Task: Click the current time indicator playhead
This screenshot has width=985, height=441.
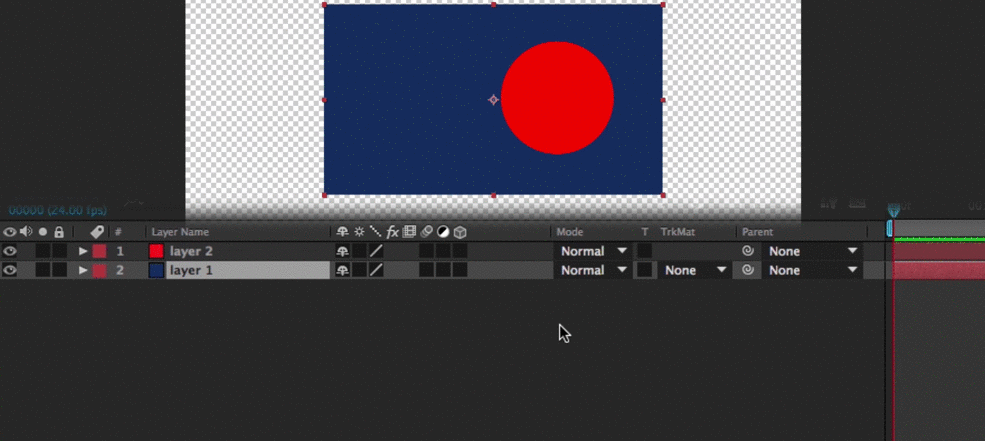Action: coord(894,212)
